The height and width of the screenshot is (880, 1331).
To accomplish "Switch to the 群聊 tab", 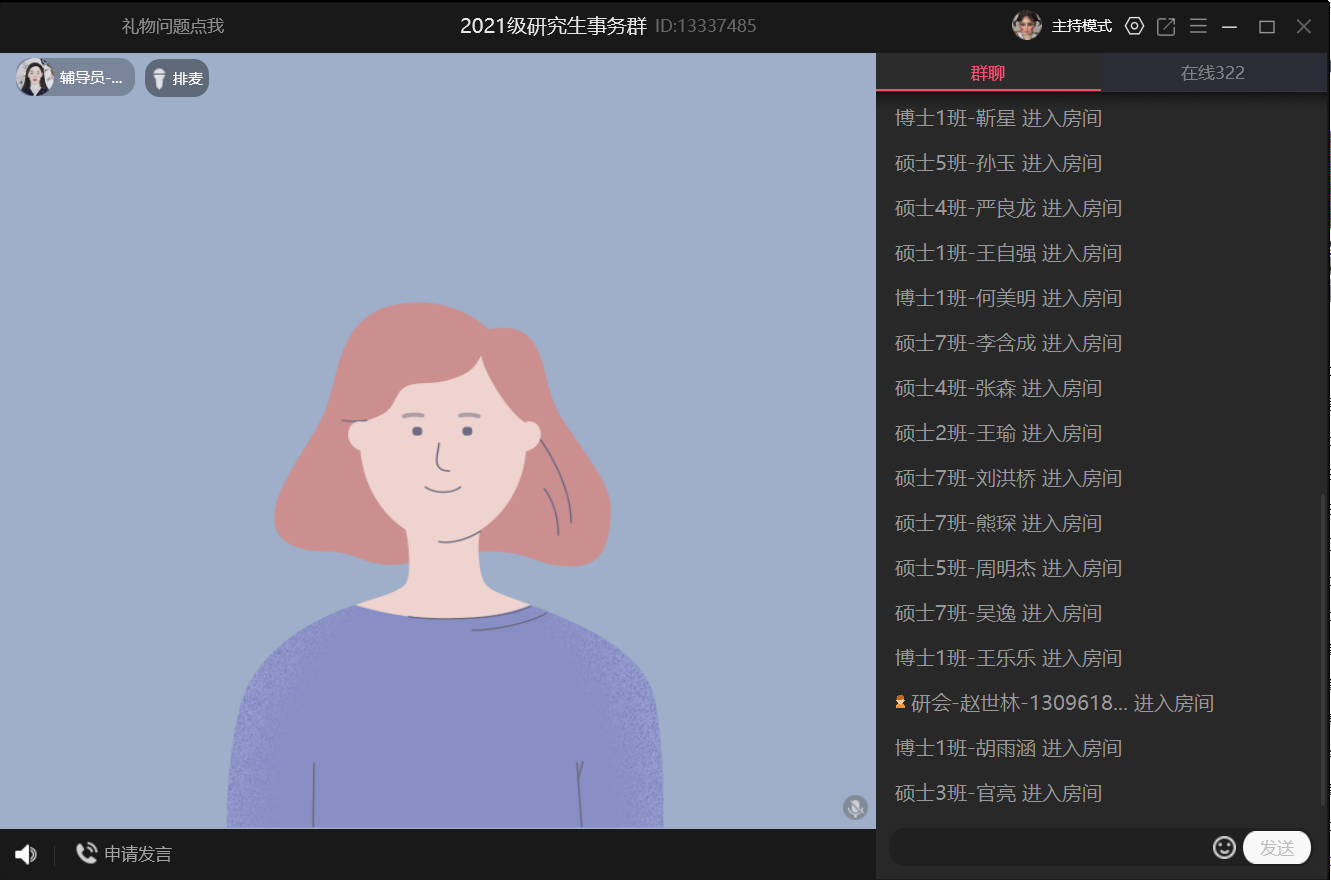I will [x=988, y=73].
